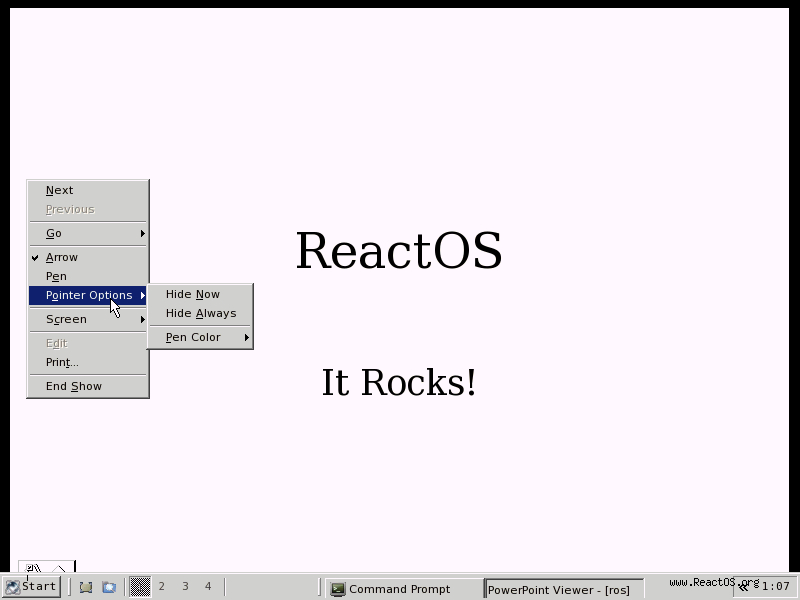This screenshot has width=800, height=600.
Task: Select virtual desktop 1 in the switcher
Action: [x=140, y=587]
